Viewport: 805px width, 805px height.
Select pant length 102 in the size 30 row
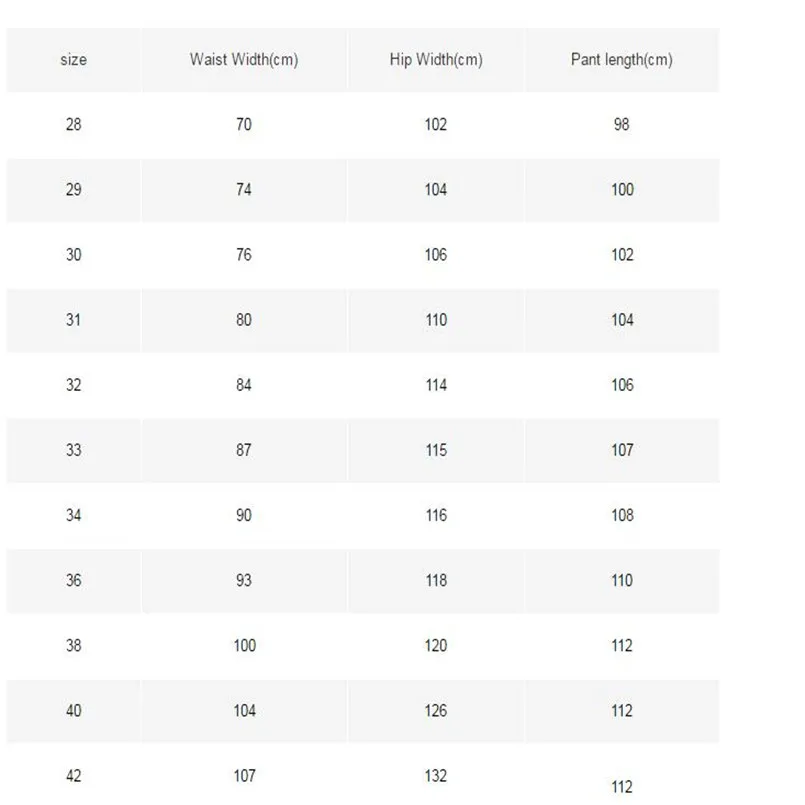622,255
